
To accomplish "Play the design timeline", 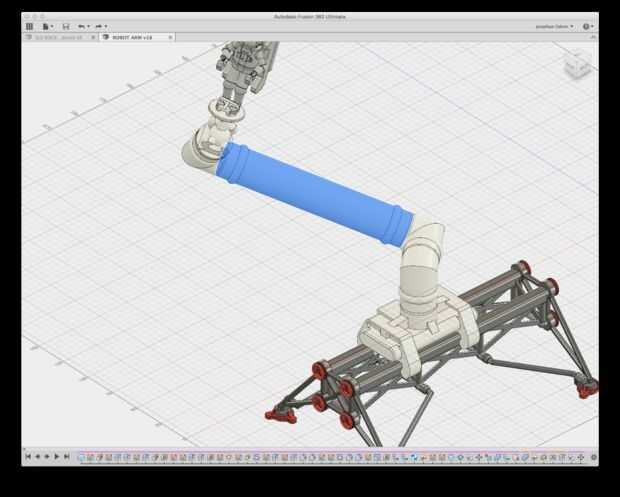I will click(x=57, y=456).
